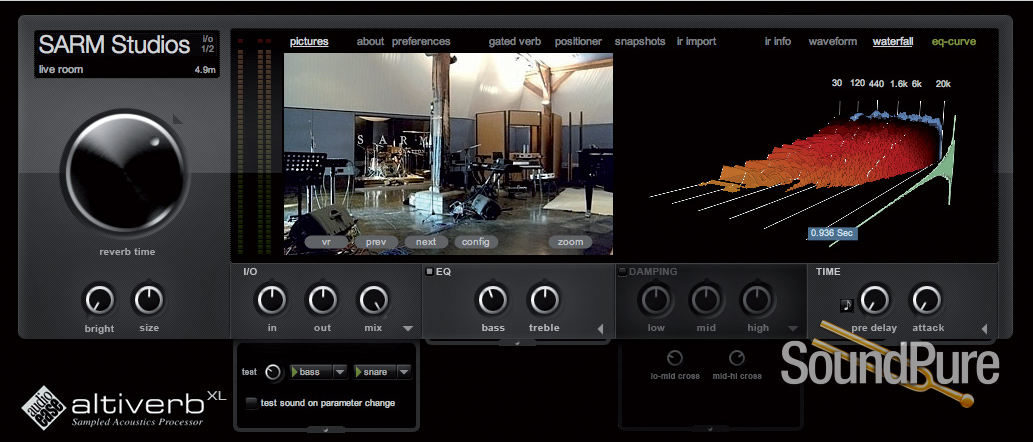Toggle the EQ section on

429,271
